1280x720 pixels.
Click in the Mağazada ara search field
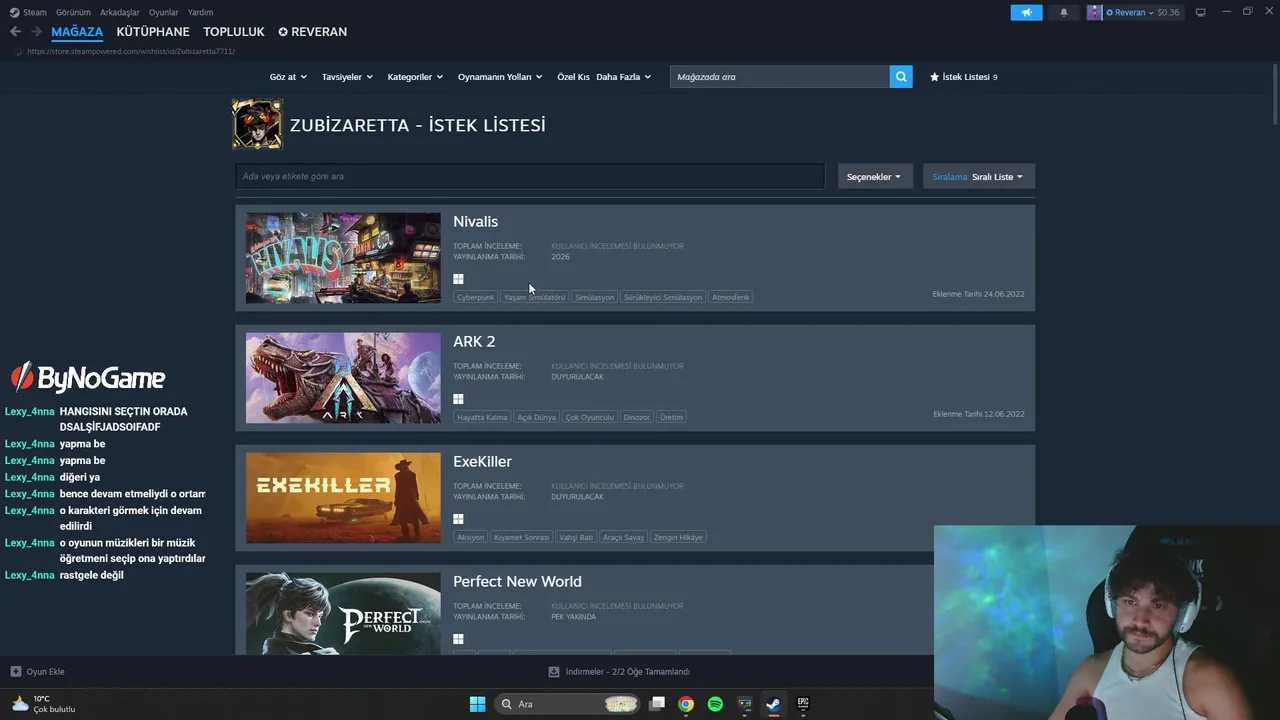point(780,76)
